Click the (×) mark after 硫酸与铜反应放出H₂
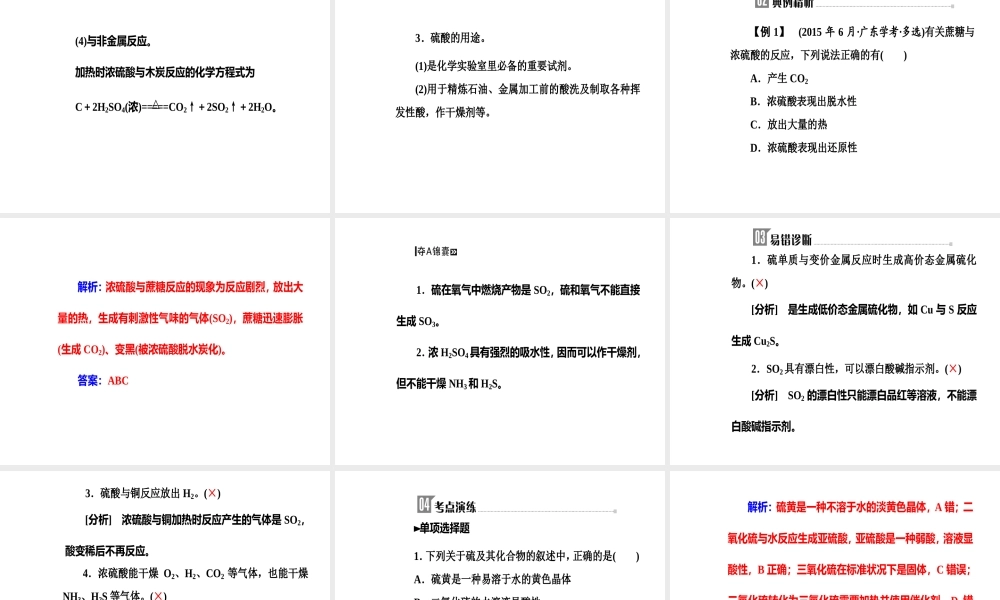Screen dimensions: 1000x600 click(x=212, y=493)
